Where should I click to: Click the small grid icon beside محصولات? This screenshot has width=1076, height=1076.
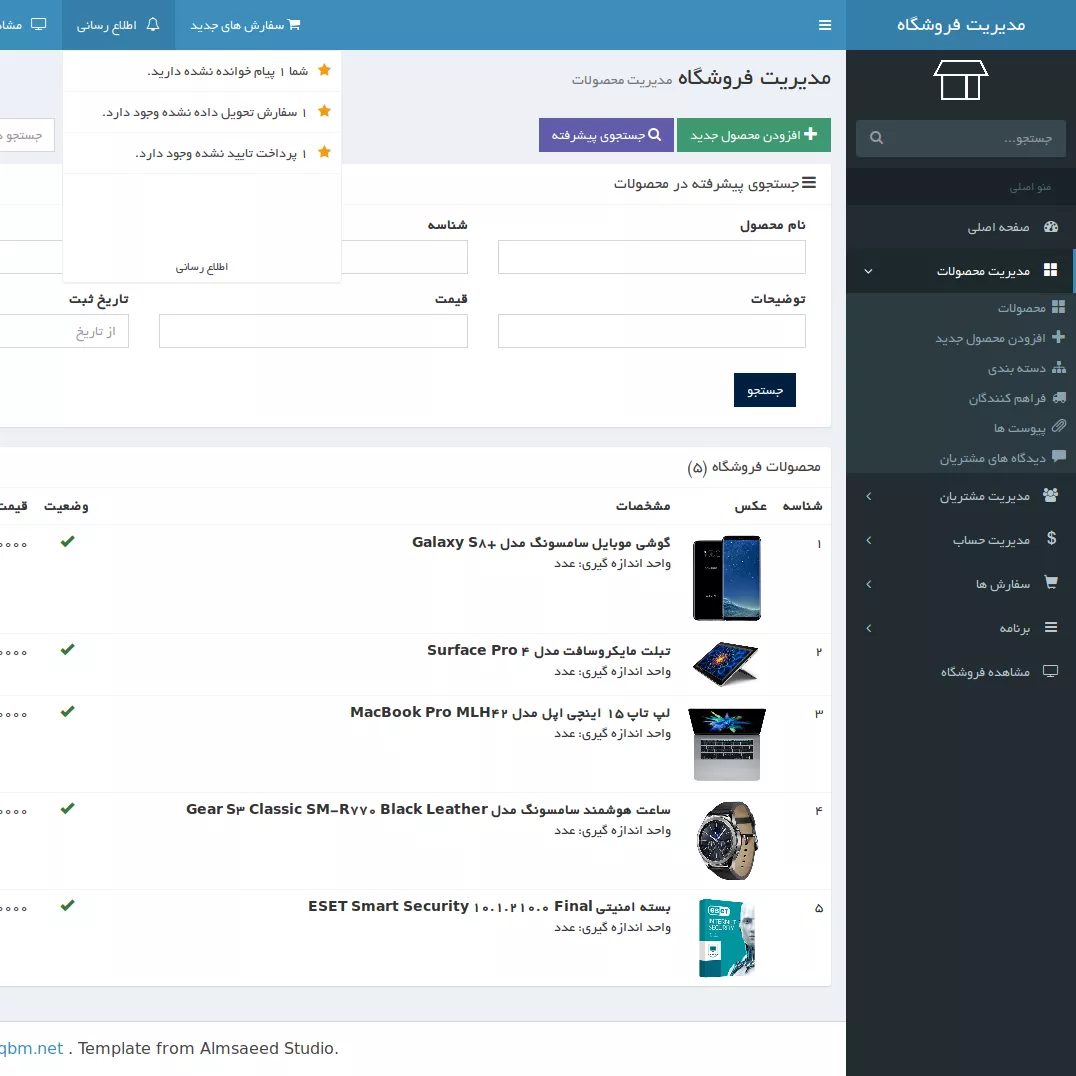click(x=1059, y=307)
